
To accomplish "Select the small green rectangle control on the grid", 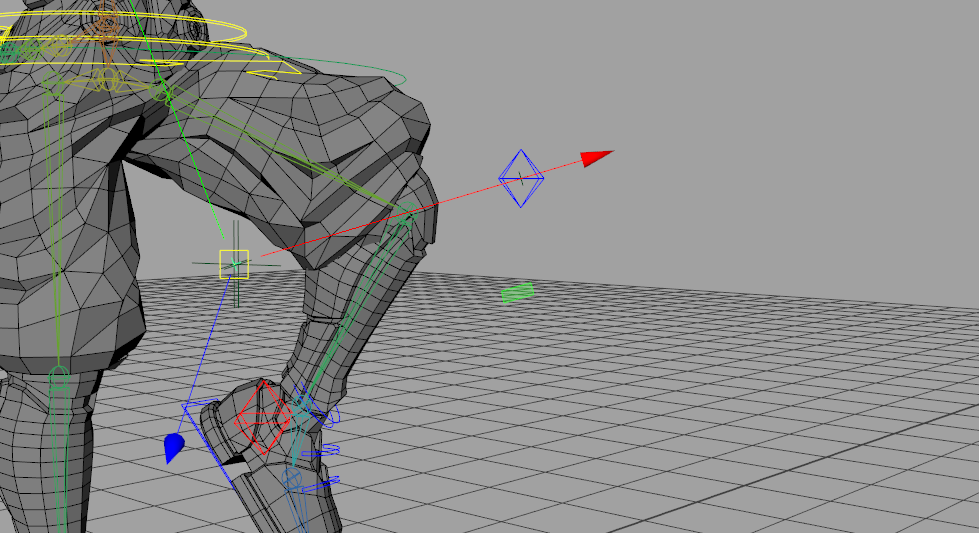I will 518,293.
